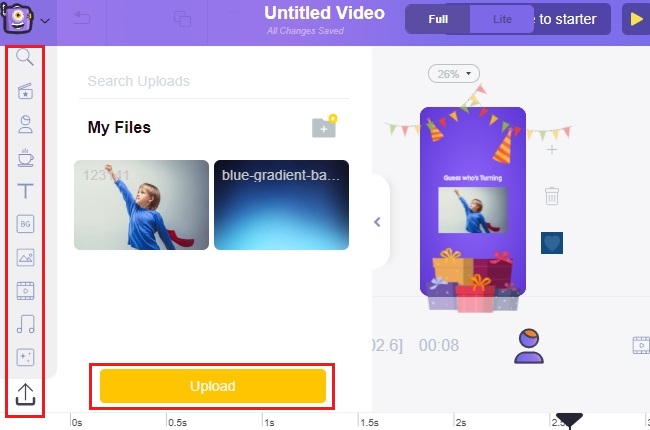
Task: Click the yellow play preview button
Action: click(x=636, y=19)
